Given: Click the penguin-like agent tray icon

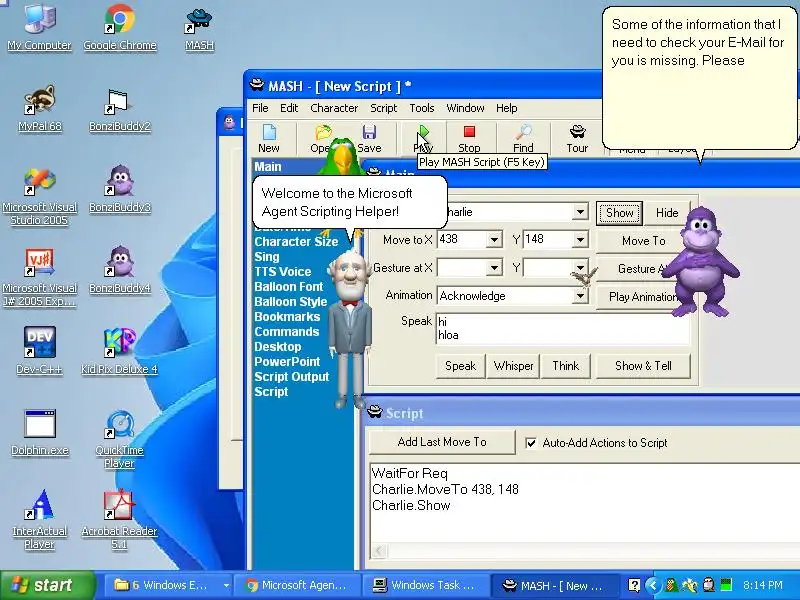Looking at the screenshot, I should click(x=708, y=585).
